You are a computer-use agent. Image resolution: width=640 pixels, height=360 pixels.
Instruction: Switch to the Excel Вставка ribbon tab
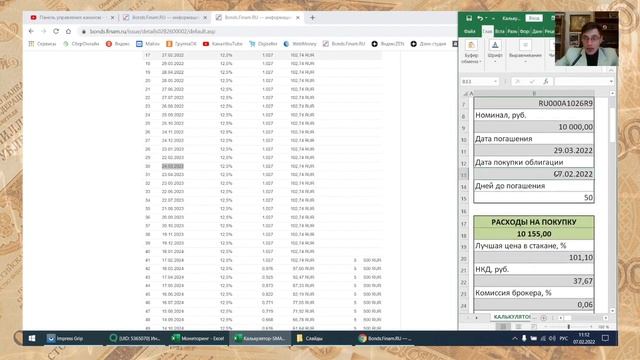point(500,31)
